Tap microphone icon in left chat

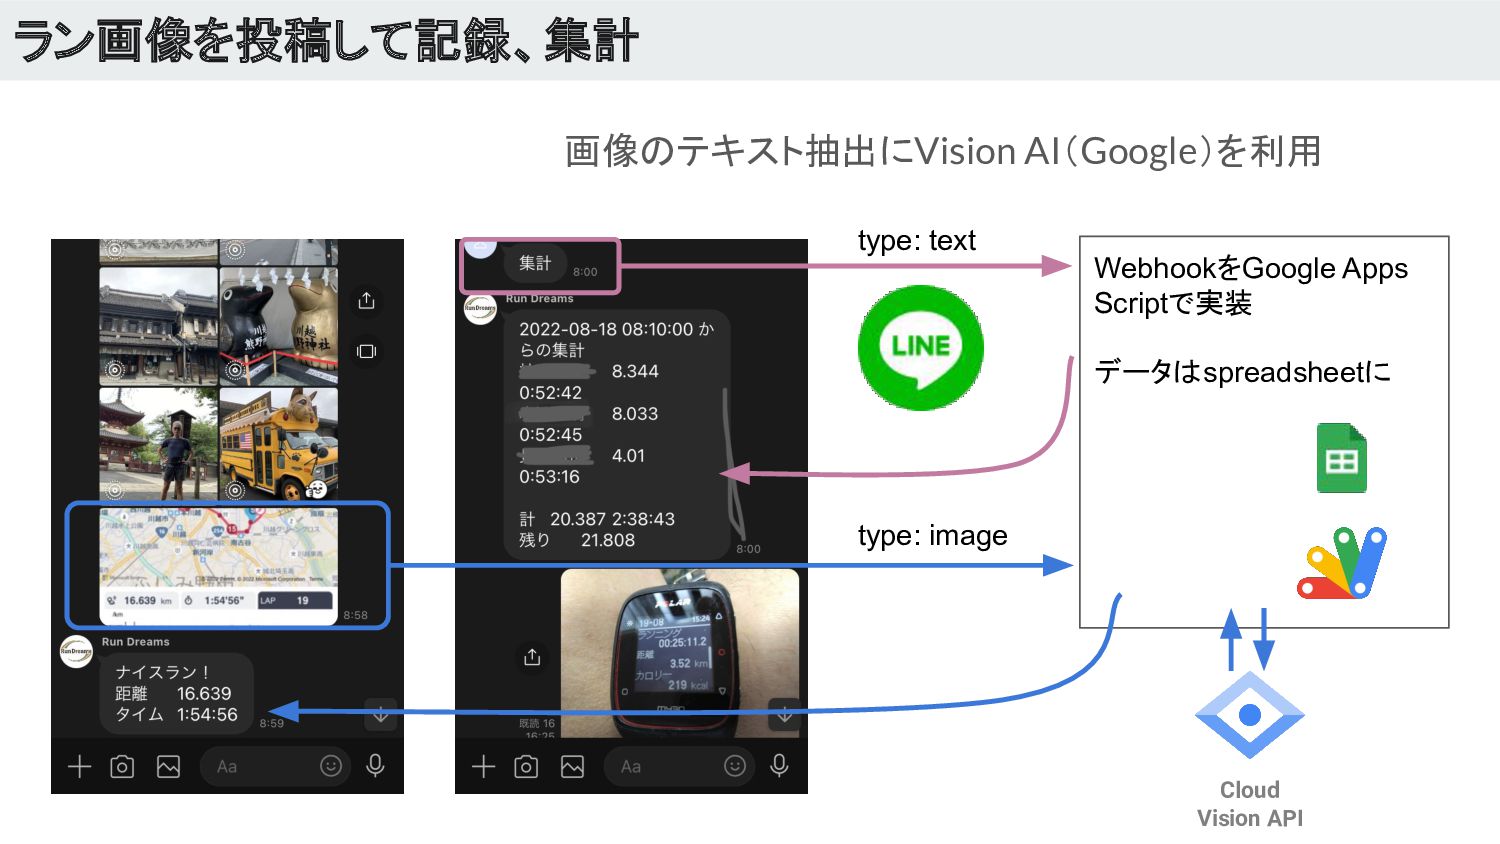pyautogui.click(x=376, y=766)
